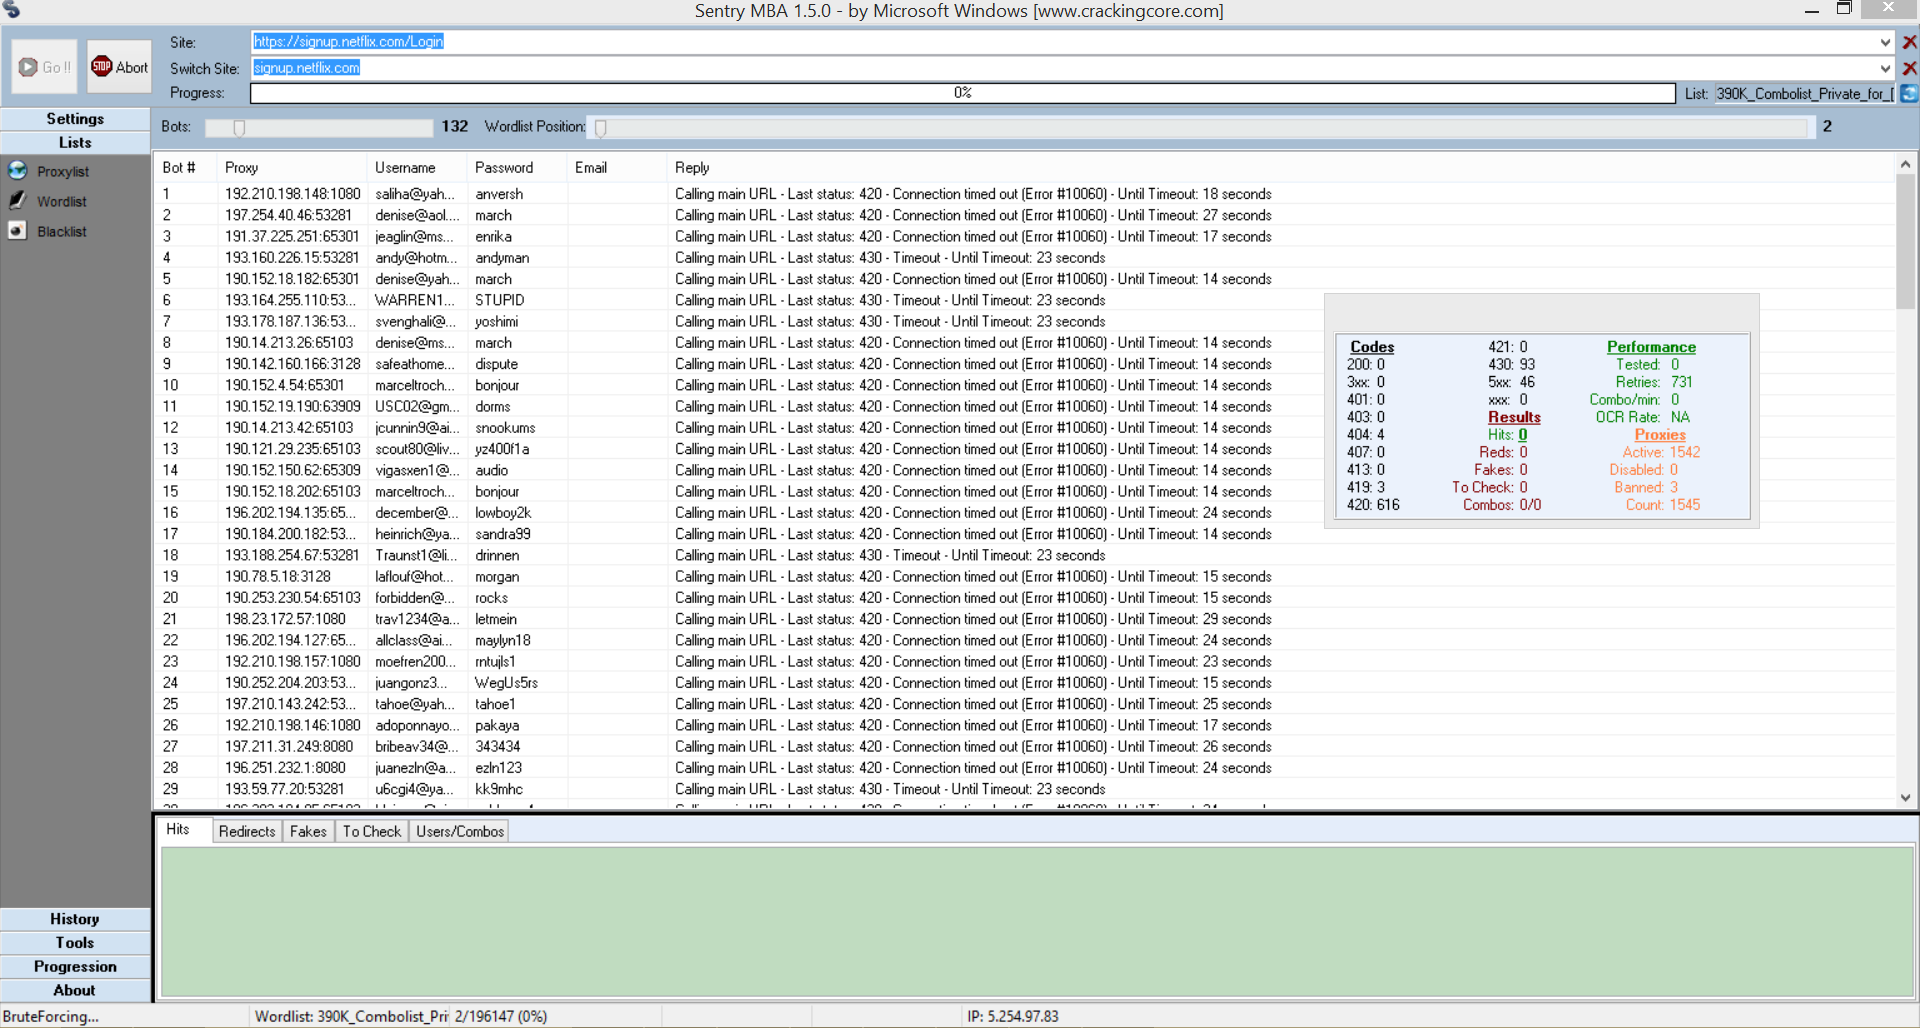Click the Wordlist Position slider handle
Viewport: 1920px width, 1028px height.
pos(601,127)
